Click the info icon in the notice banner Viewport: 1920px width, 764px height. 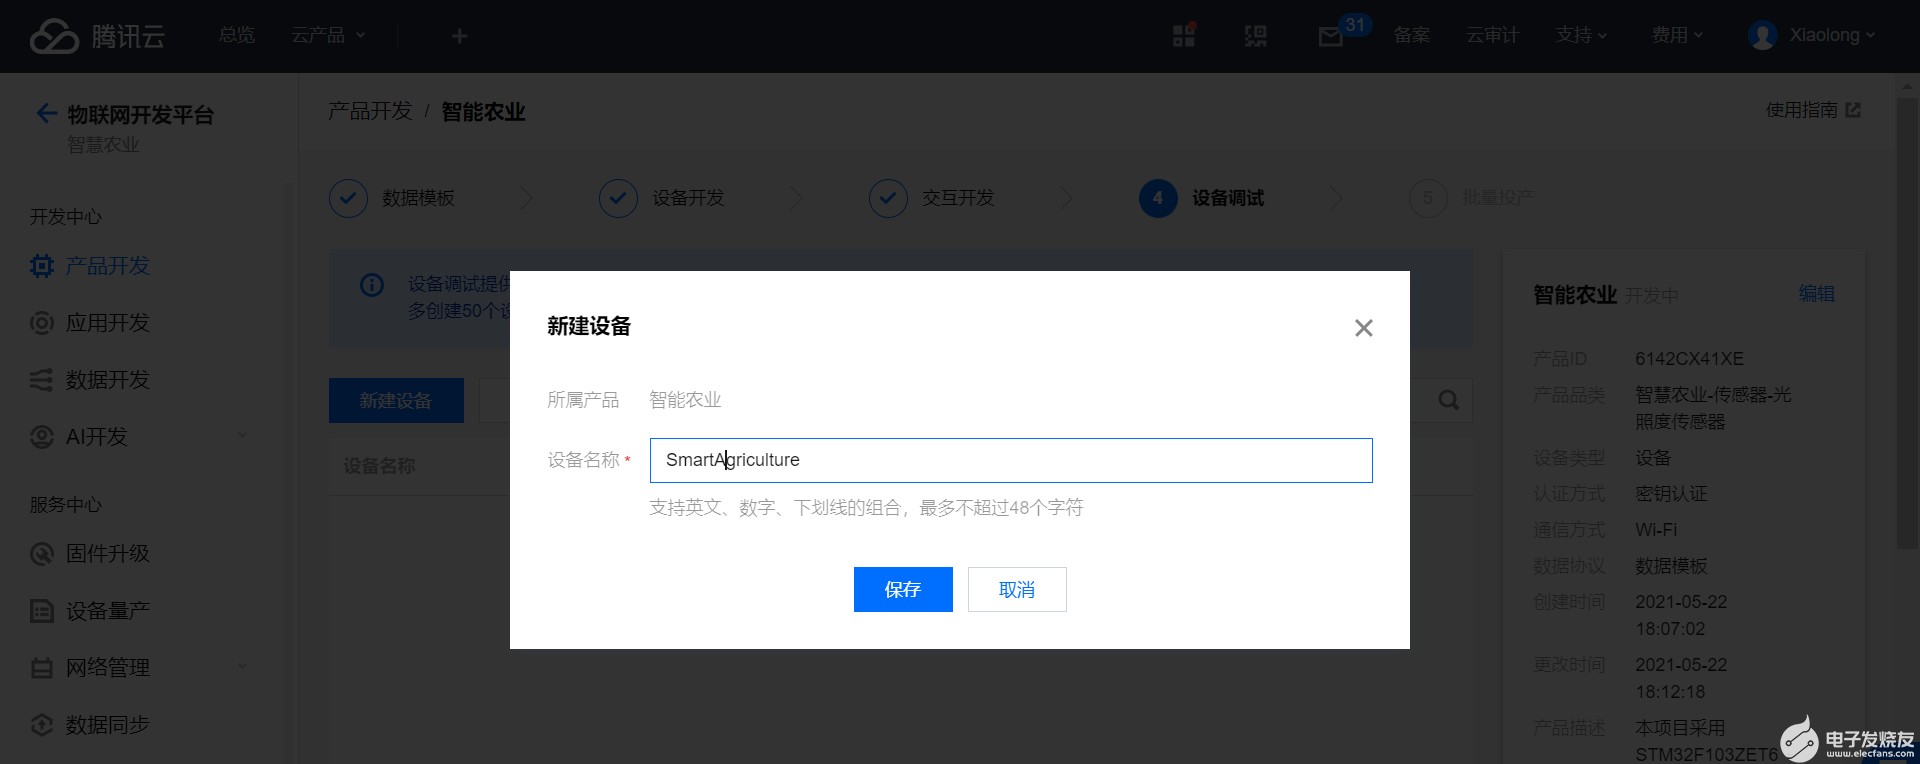click(372, 285)
